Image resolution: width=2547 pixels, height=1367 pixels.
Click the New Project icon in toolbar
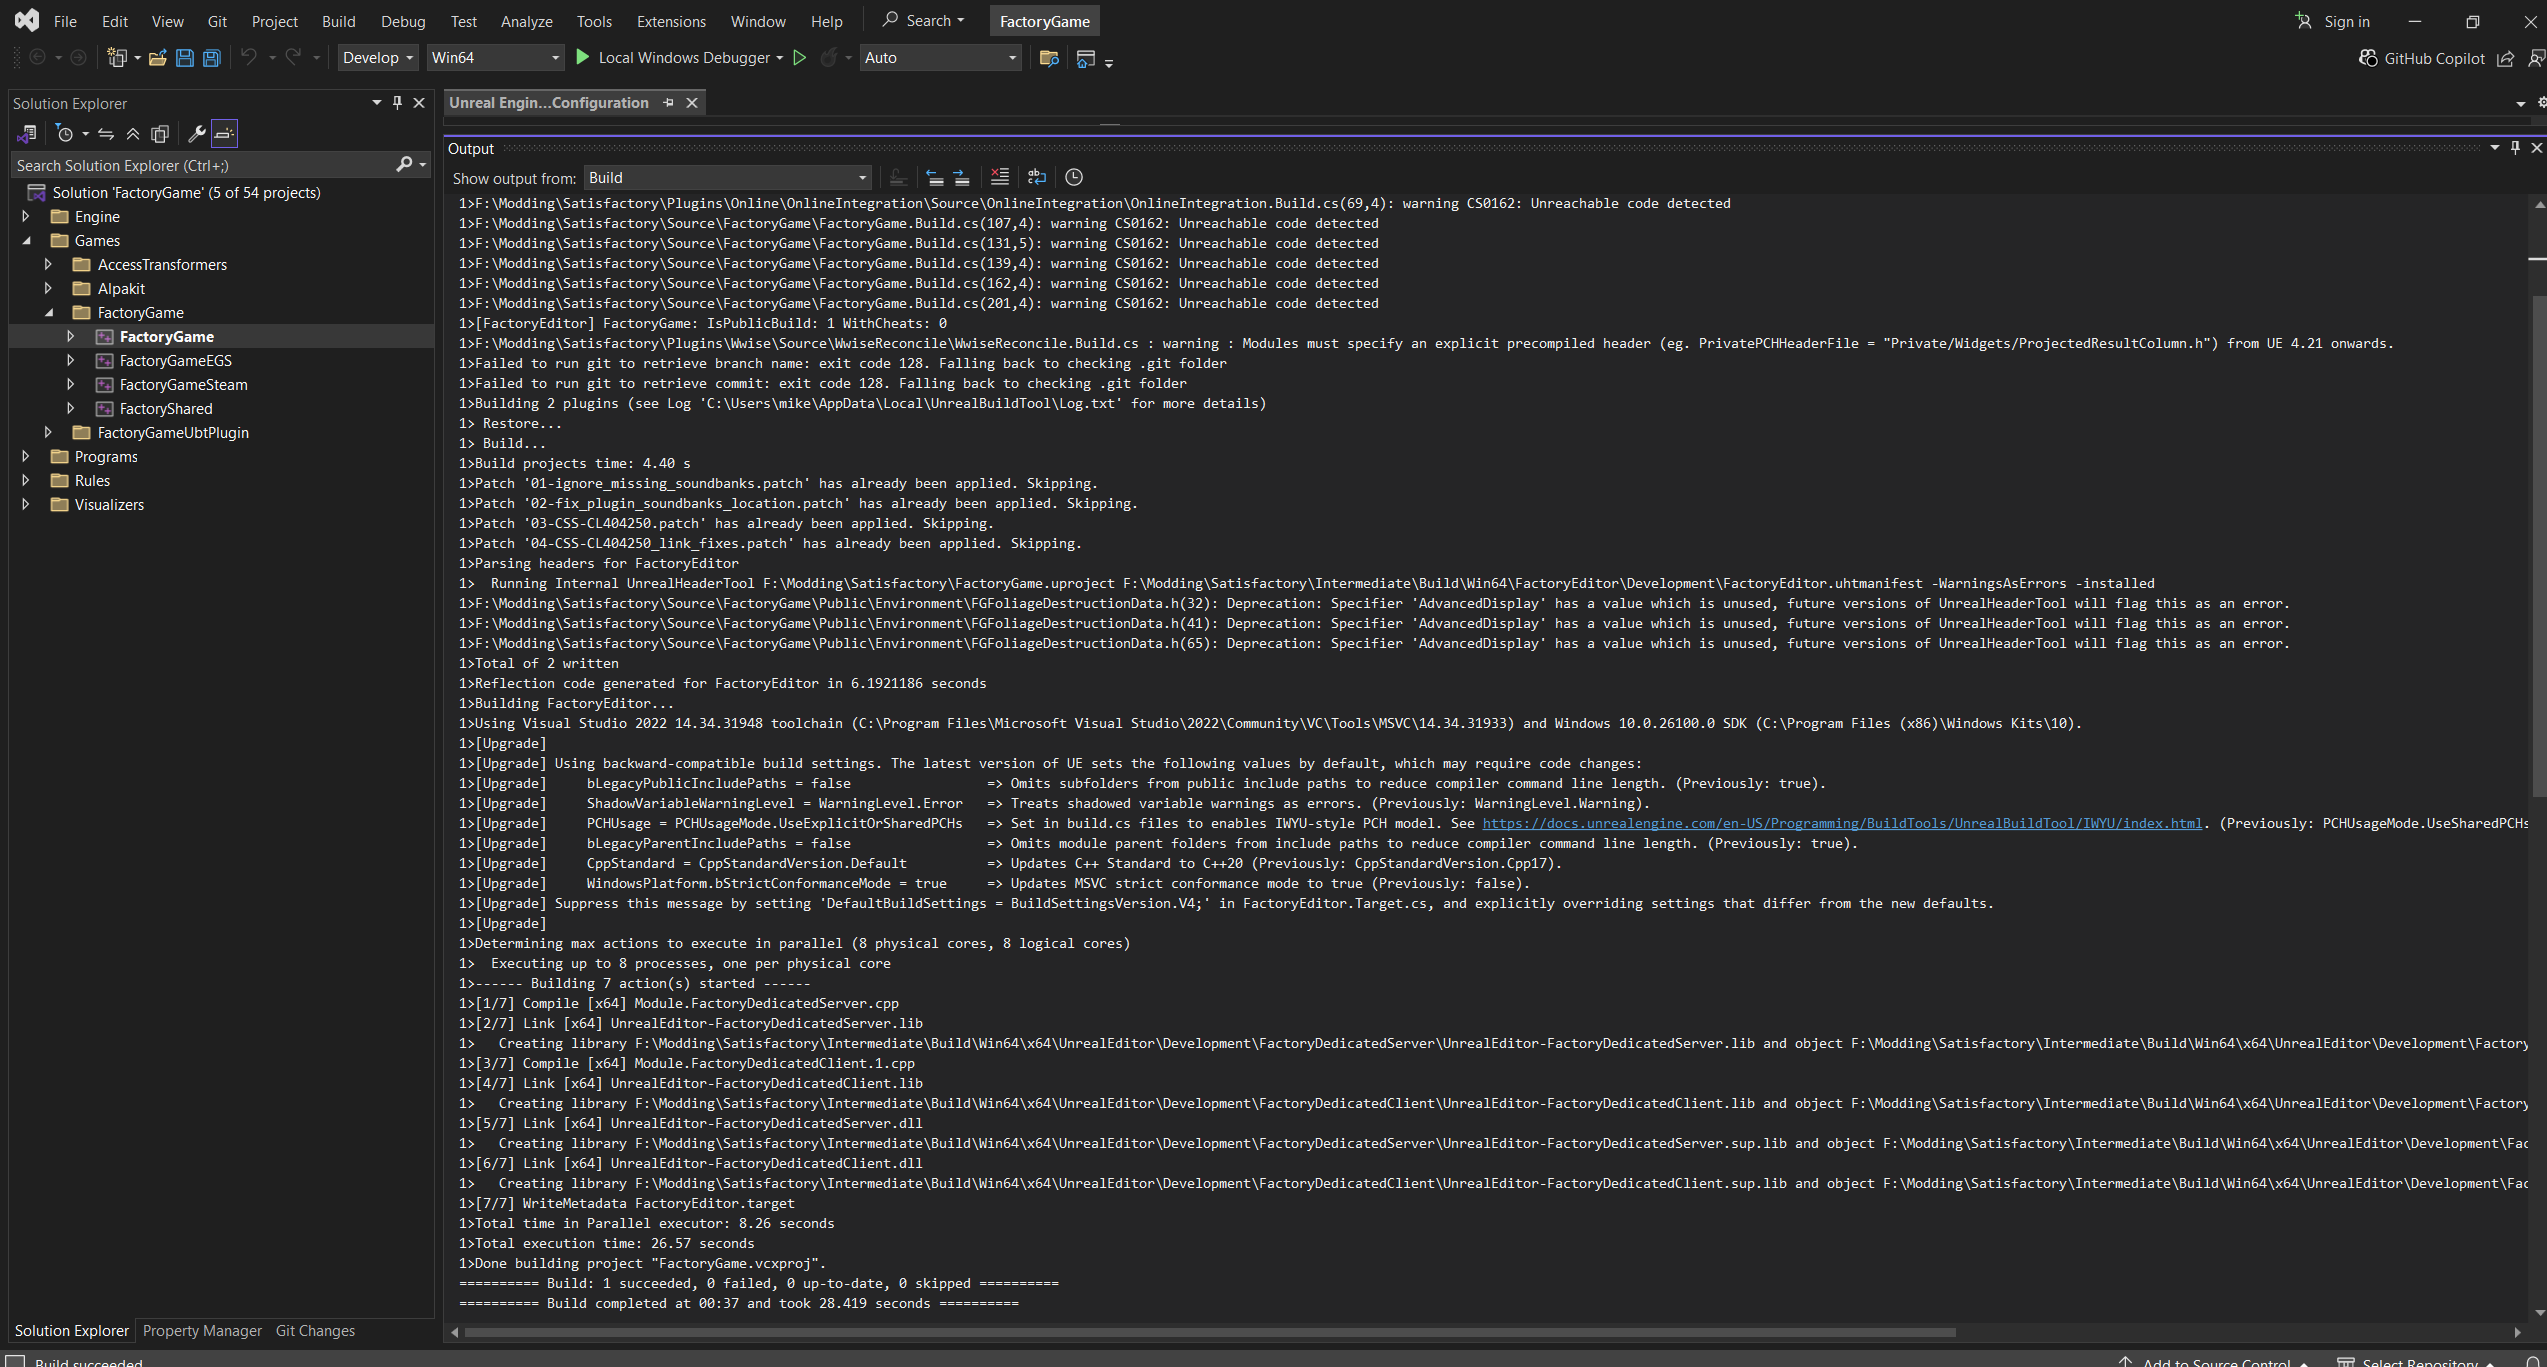click(x=117, y=58)
